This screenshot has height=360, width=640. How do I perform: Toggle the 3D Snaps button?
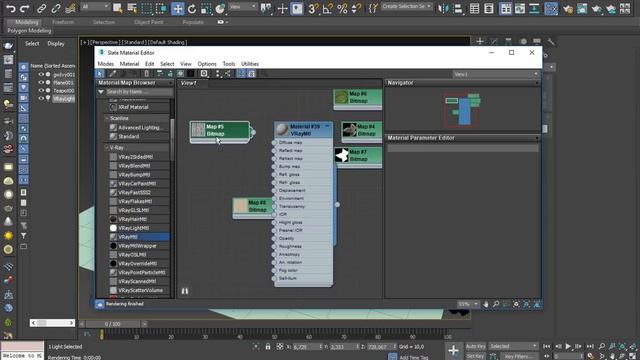(313, 8)
